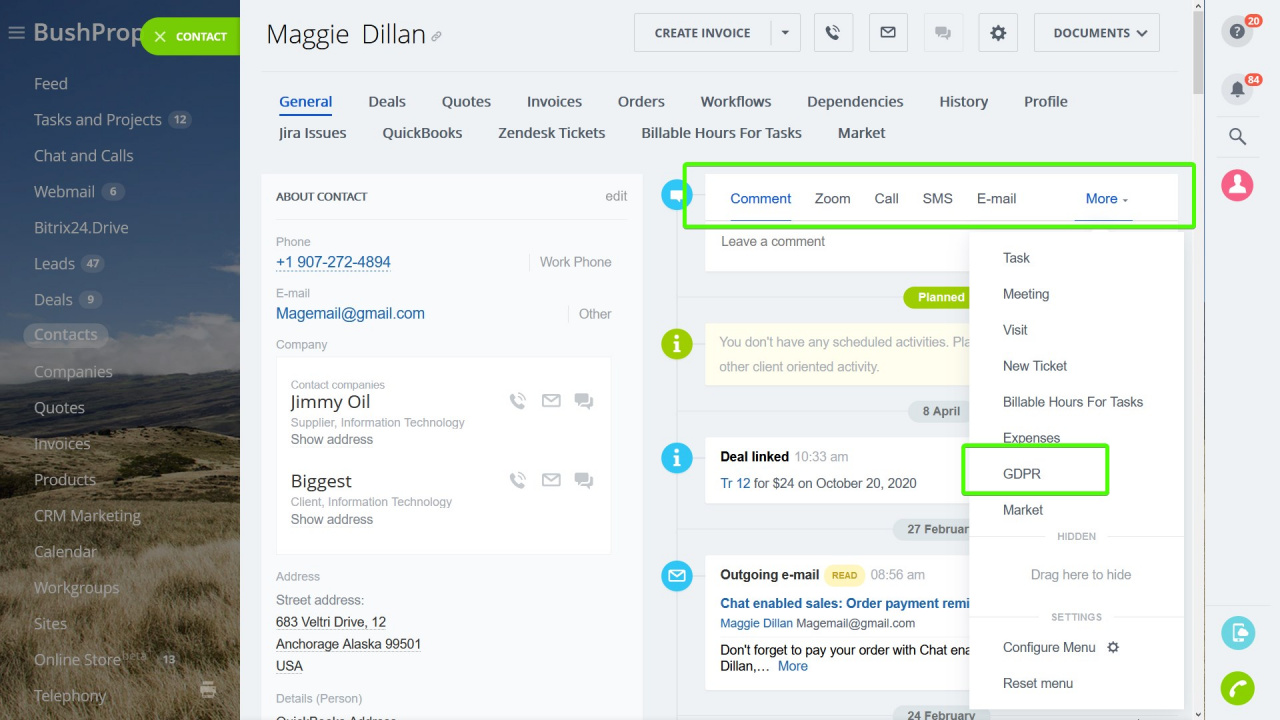The image size is (1280, 720).
Task: Open the notifications bell icon
Action: pos(1237,89)
